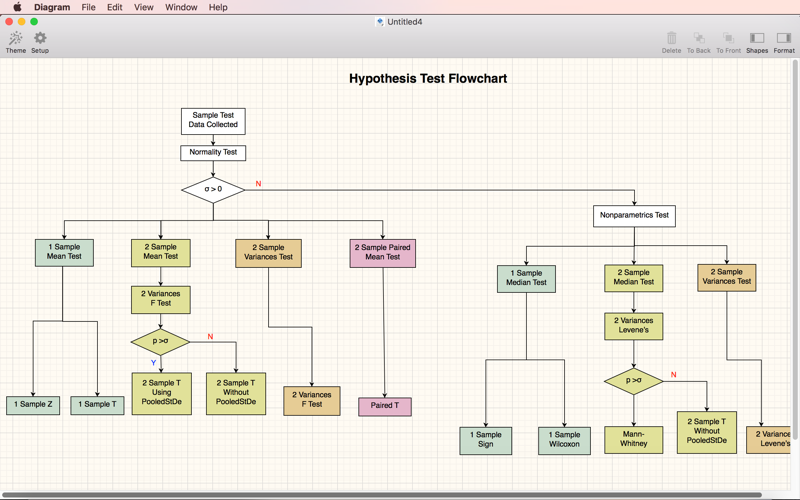This screenshot has height=500, width=800.
Task: Toggle the Shapes panel
Action: (x=757, y=42)
